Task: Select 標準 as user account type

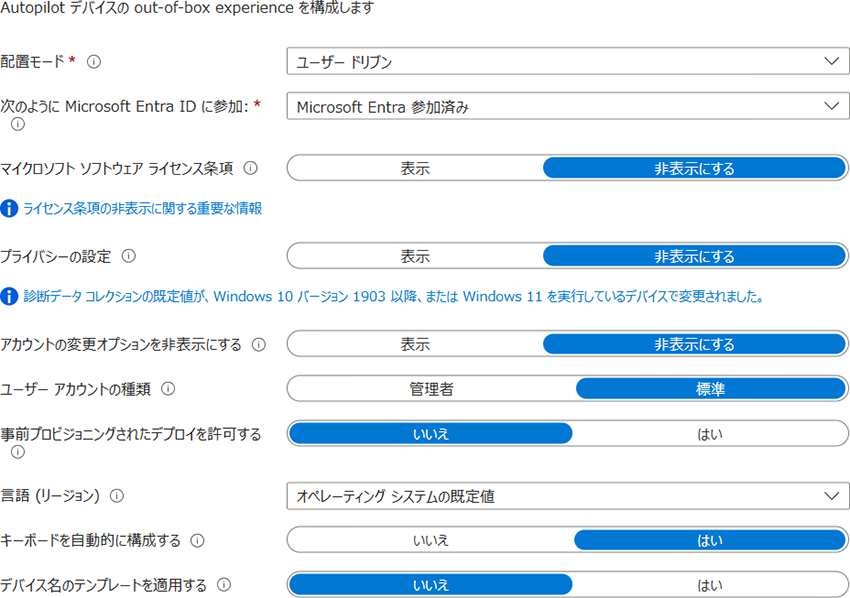Action: coord(711,389)
